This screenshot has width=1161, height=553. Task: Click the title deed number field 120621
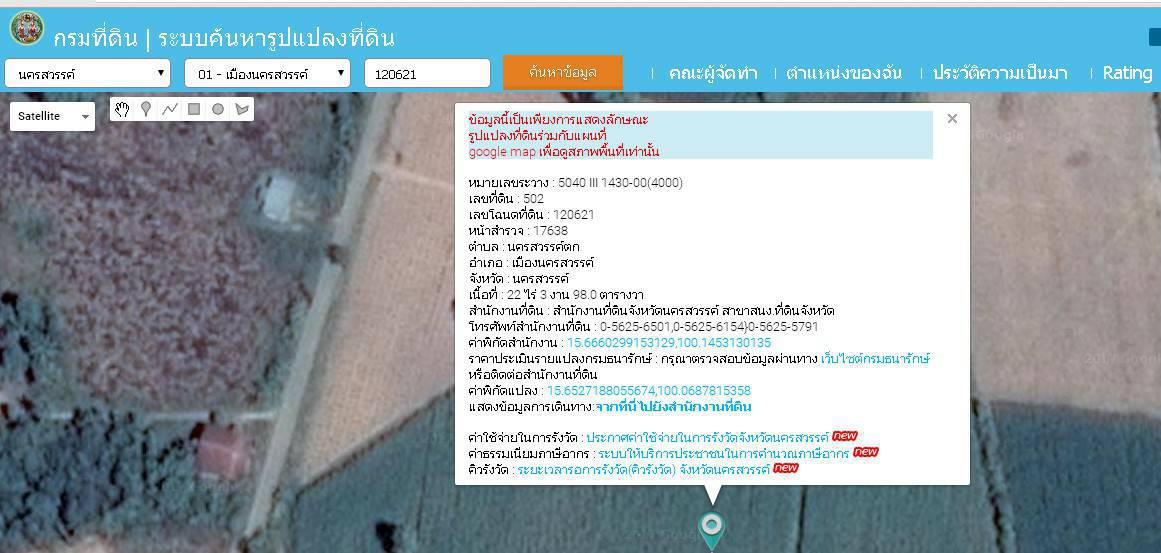(427, 73)
